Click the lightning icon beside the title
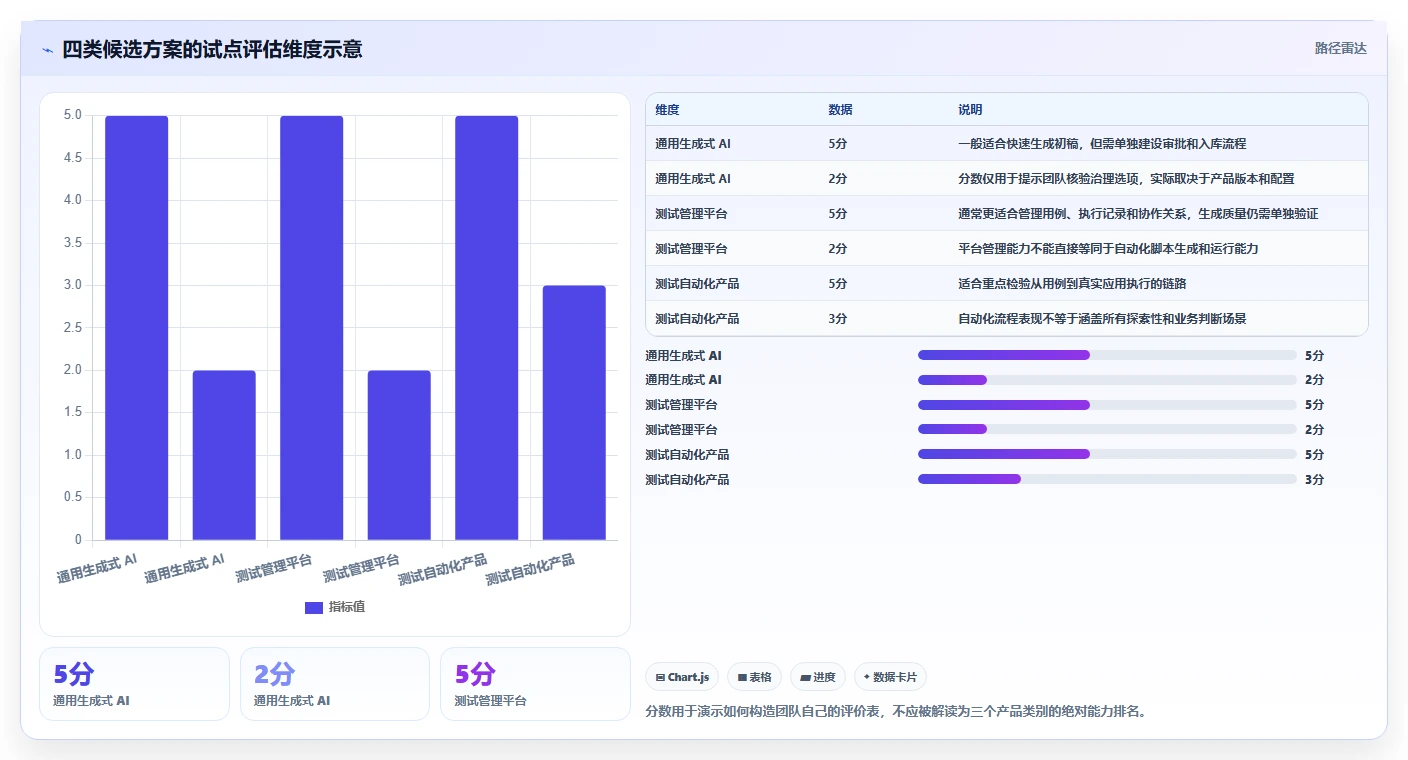This screenshot has height=760, width=1408. pos(48,49)
